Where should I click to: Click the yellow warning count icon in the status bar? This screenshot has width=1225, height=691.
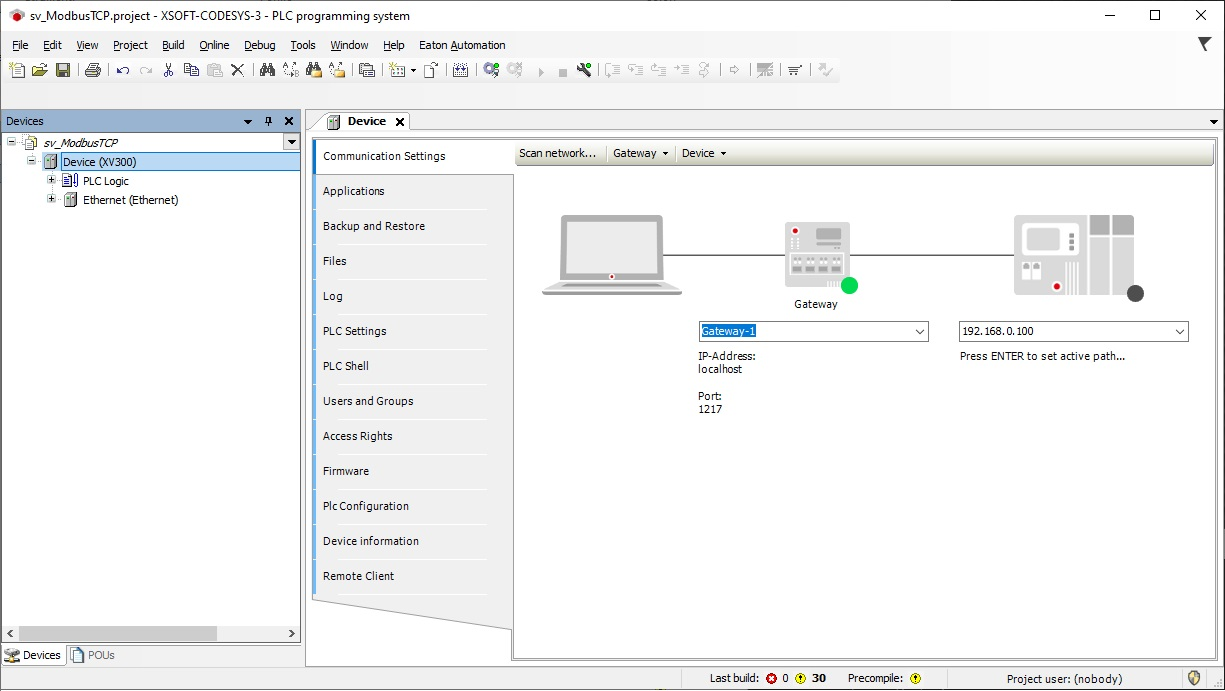click(800, 679)
